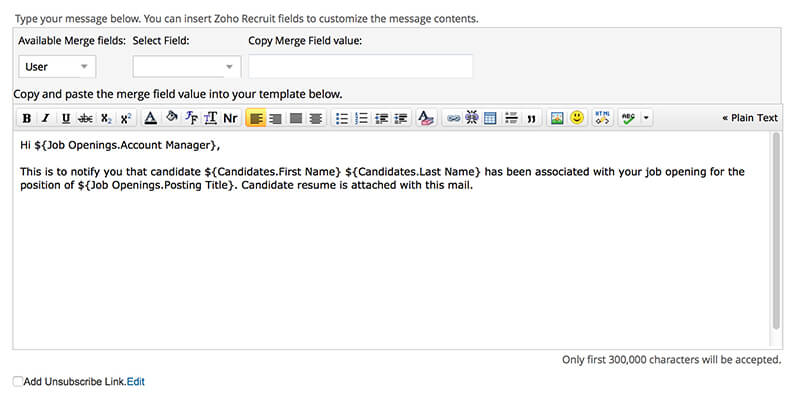
Task: Insert a table into the message
Action: [x=490, y=118]
